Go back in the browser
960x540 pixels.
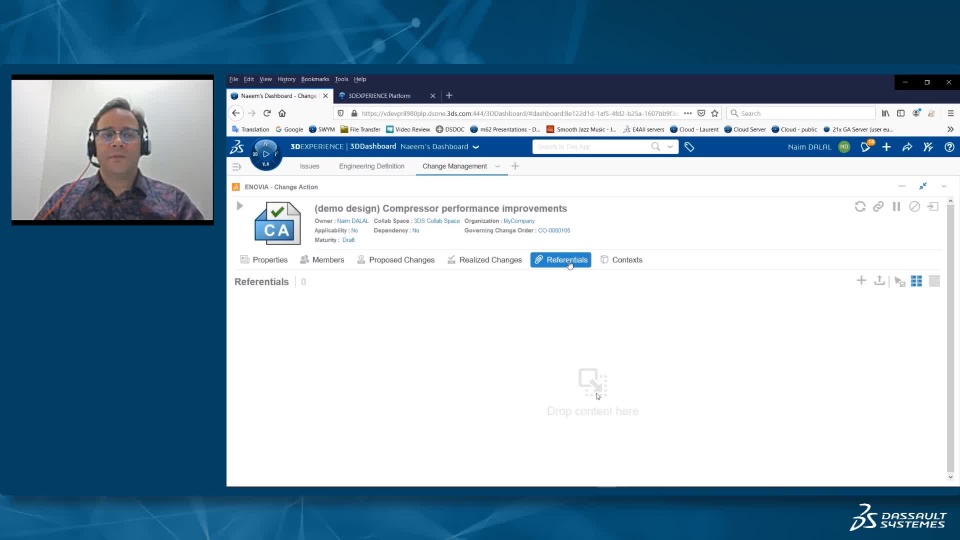point(236,113)
